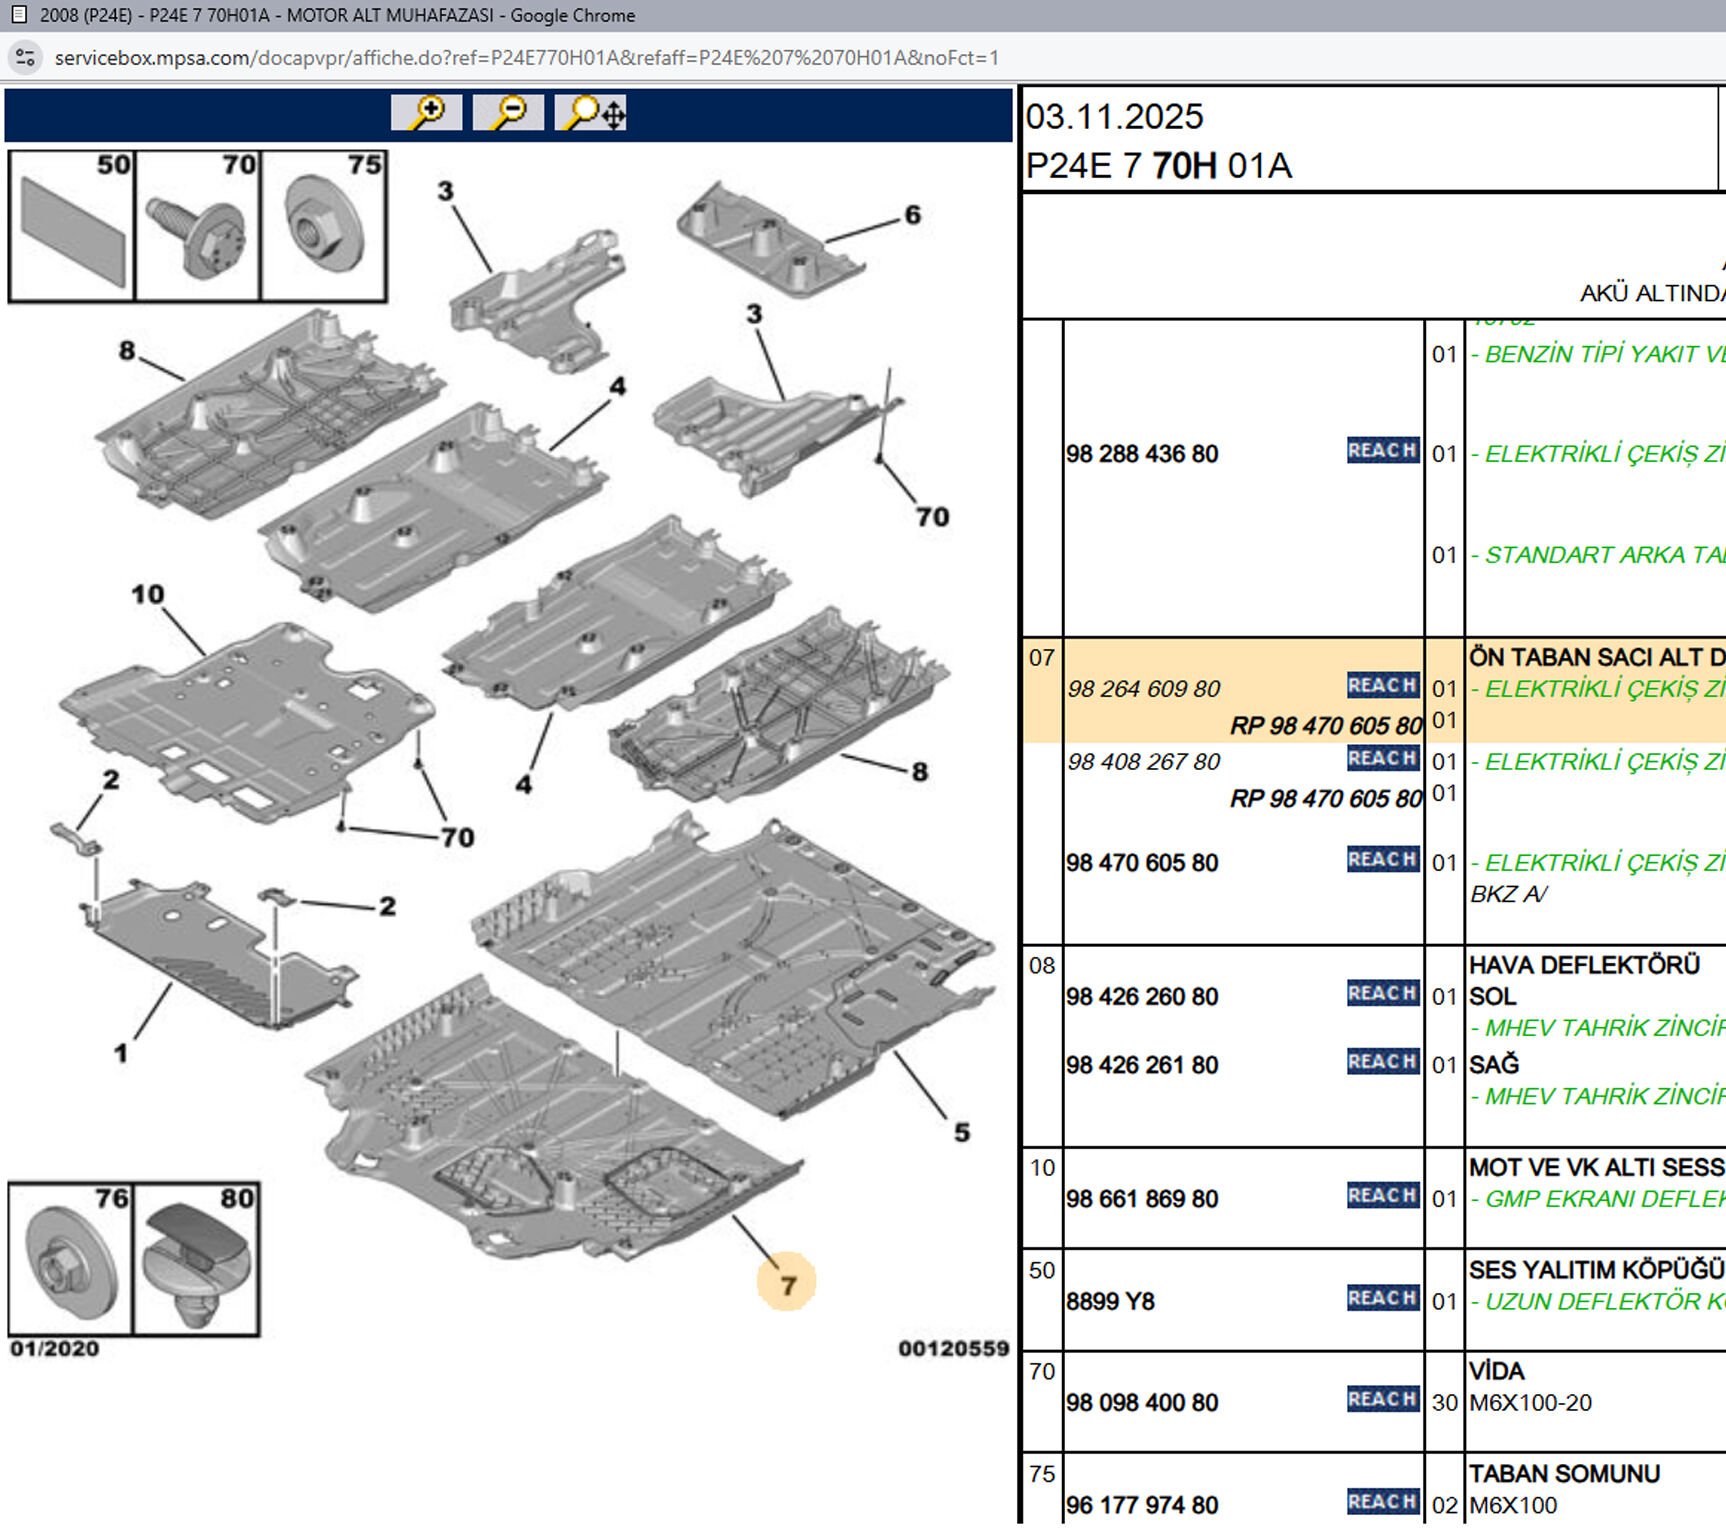Click REACH badge for screw 98 098 400 80
The image size is (1726, 1536).
tap(1382, 1400)
